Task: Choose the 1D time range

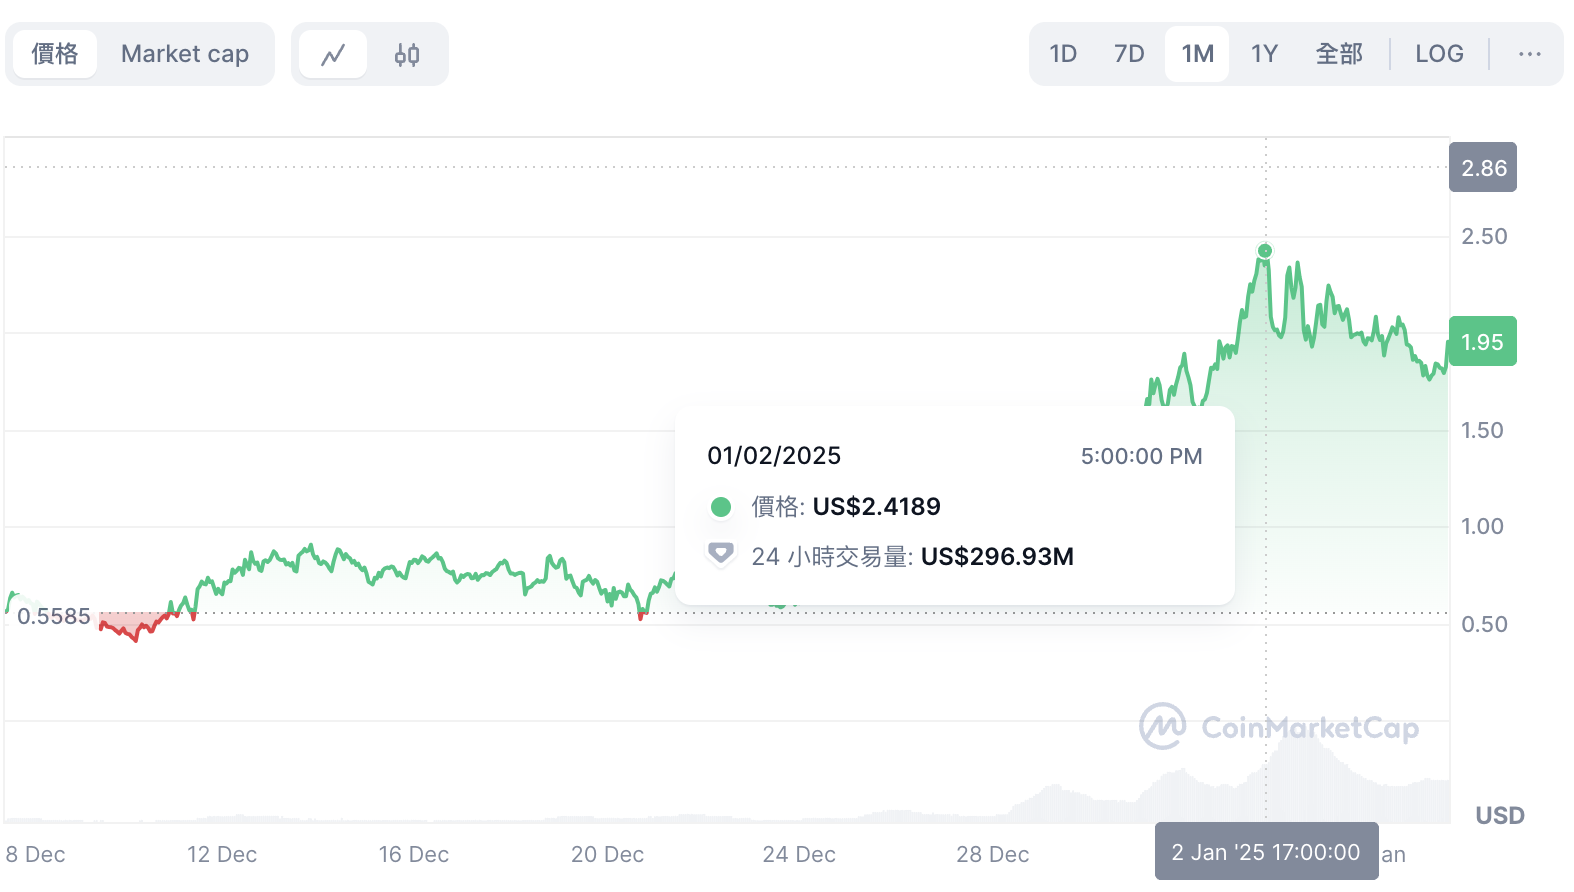Action: pos(1063,54)
